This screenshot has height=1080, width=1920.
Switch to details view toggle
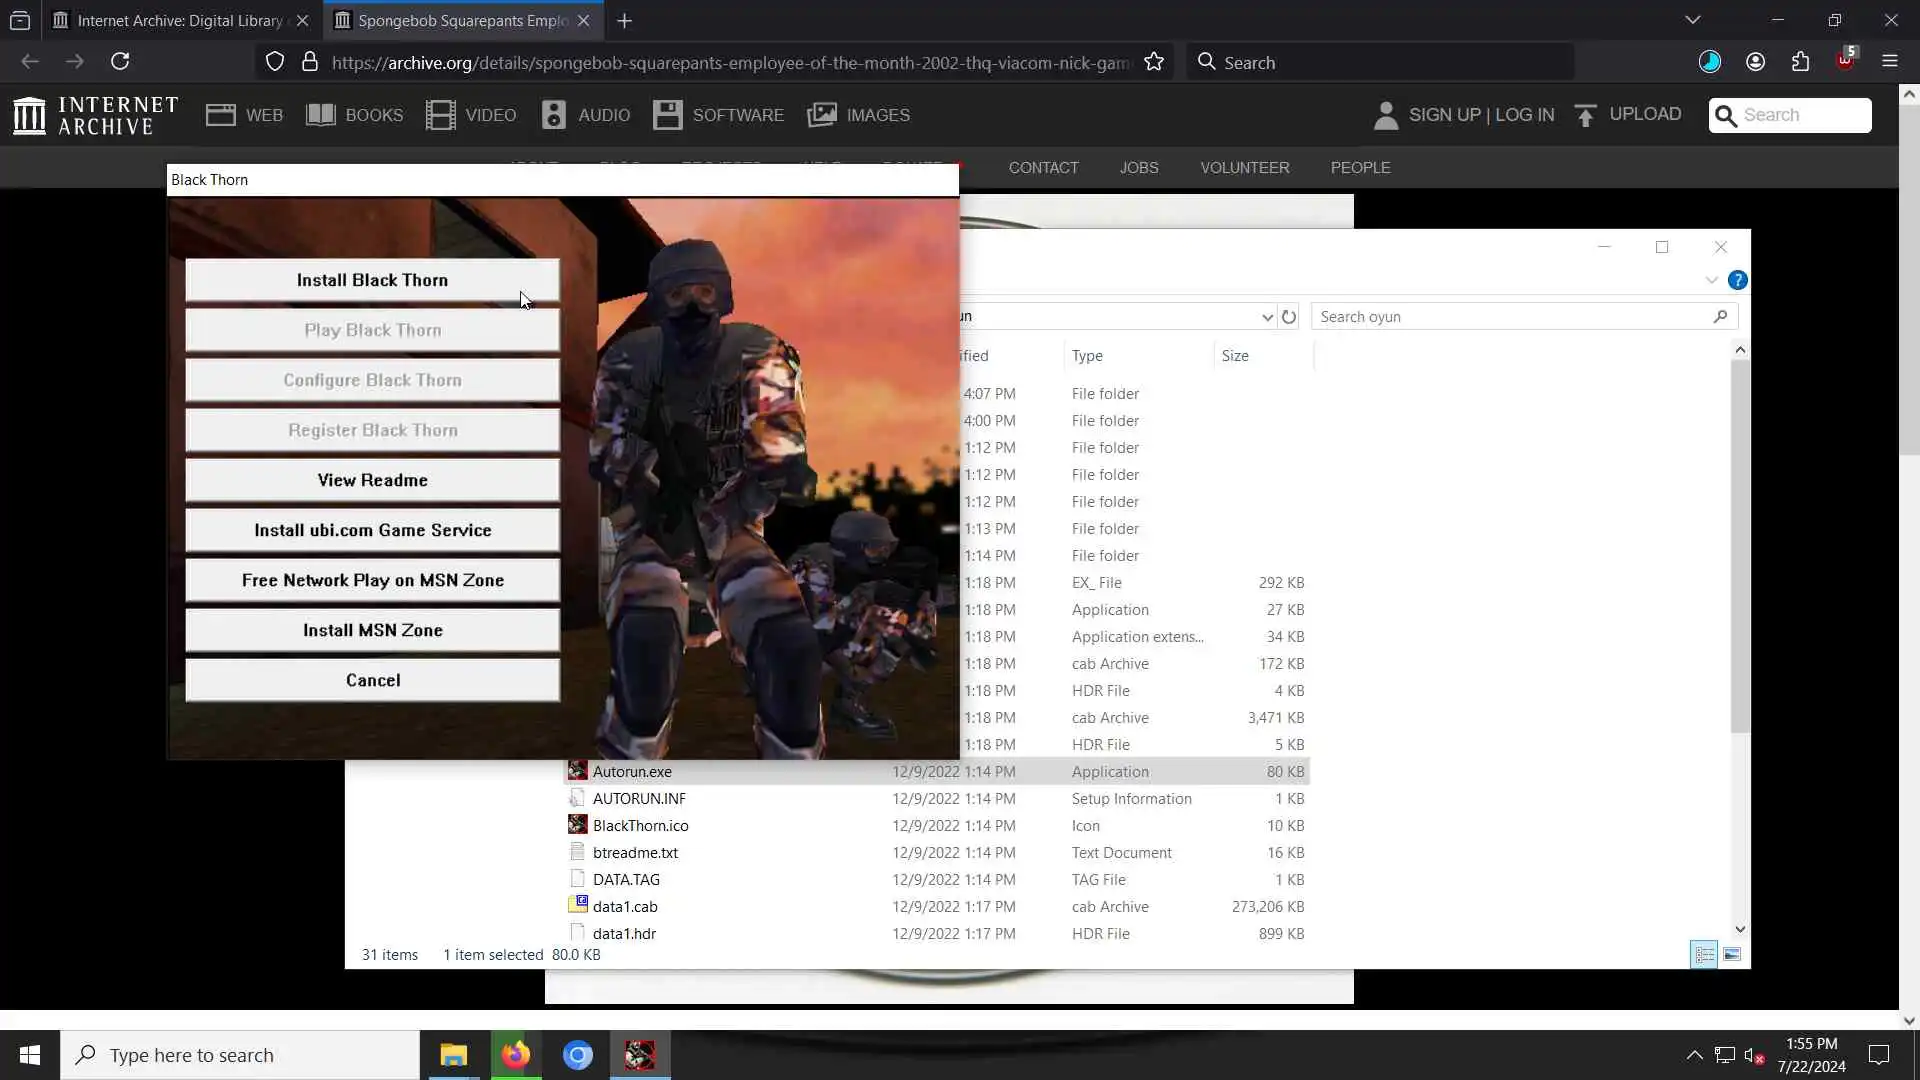click(x=1704, y=954)
